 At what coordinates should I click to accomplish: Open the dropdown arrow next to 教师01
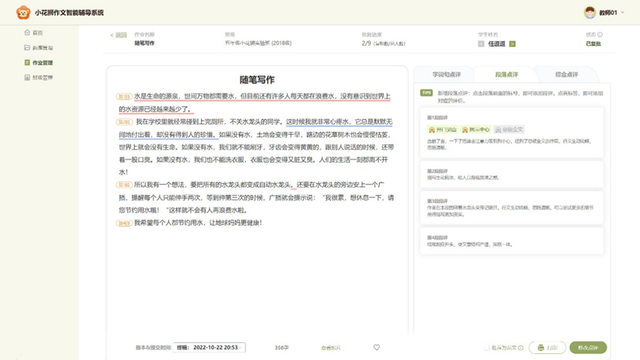pos(622,13)
